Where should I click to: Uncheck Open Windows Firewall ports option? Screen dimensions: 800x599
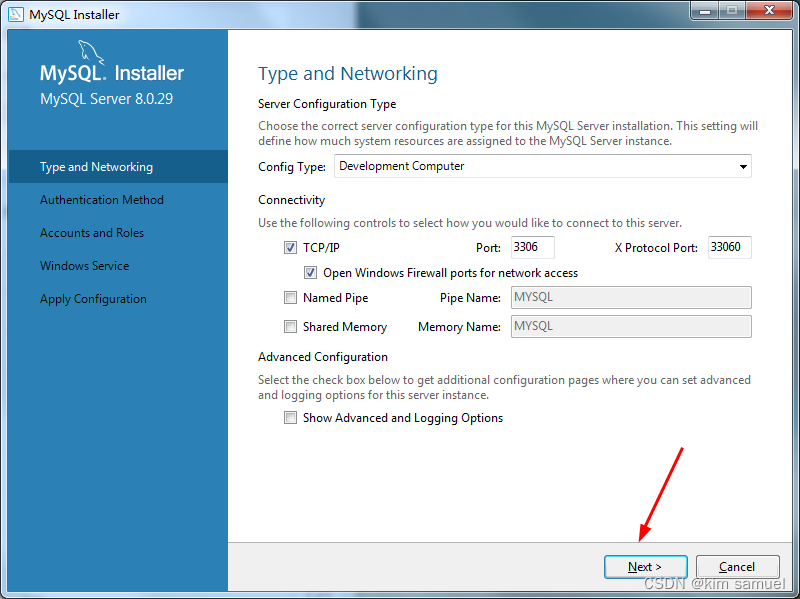click(x=310, y=272)
